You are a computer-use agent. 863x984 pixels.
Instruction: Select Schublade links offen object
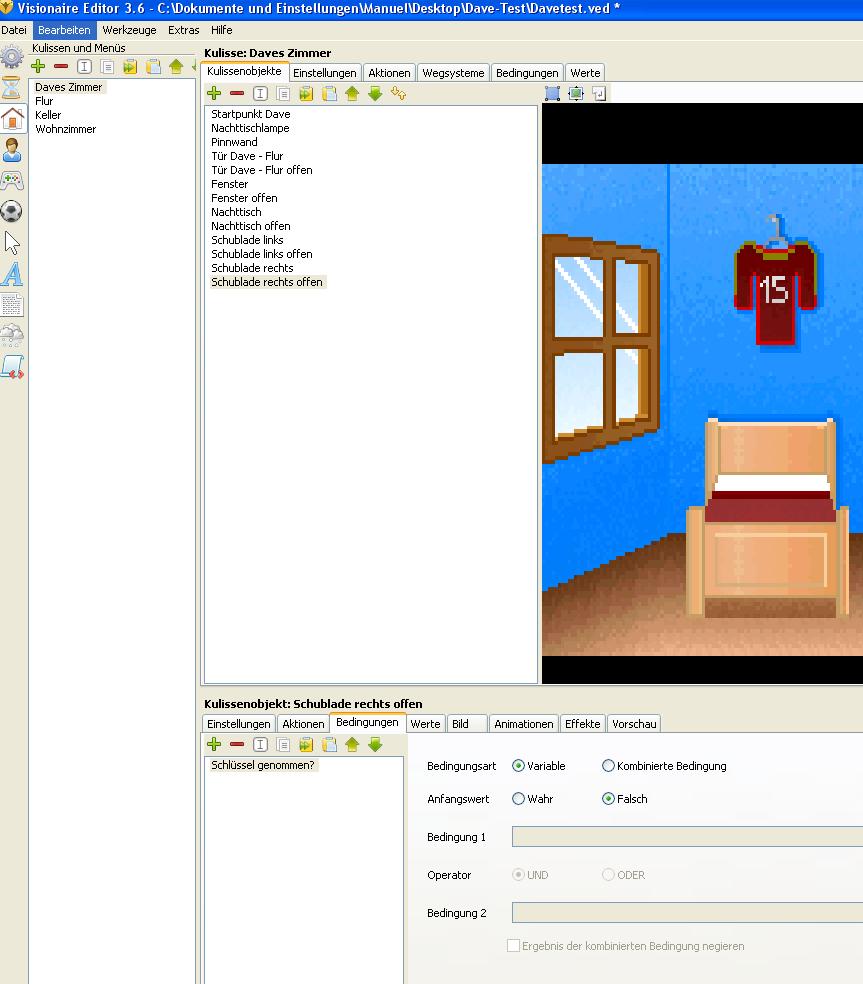262,254
